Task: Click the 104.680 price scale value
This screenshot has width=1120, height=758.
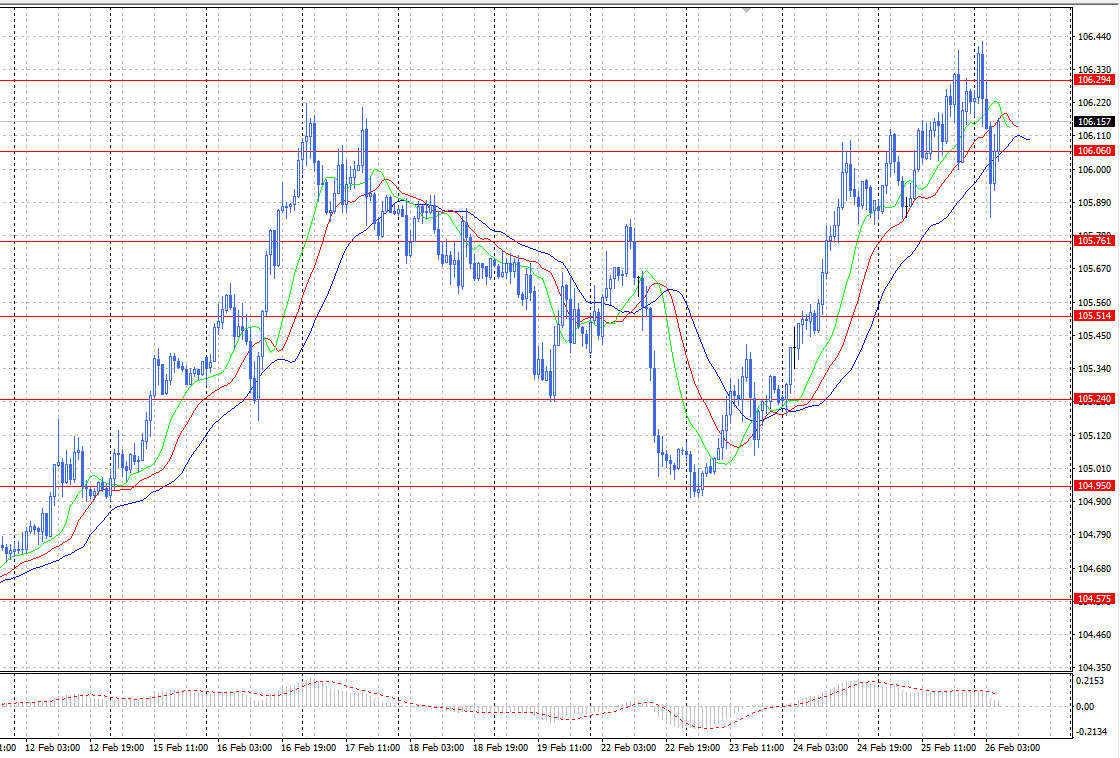Action: (x=1094, y=569)
